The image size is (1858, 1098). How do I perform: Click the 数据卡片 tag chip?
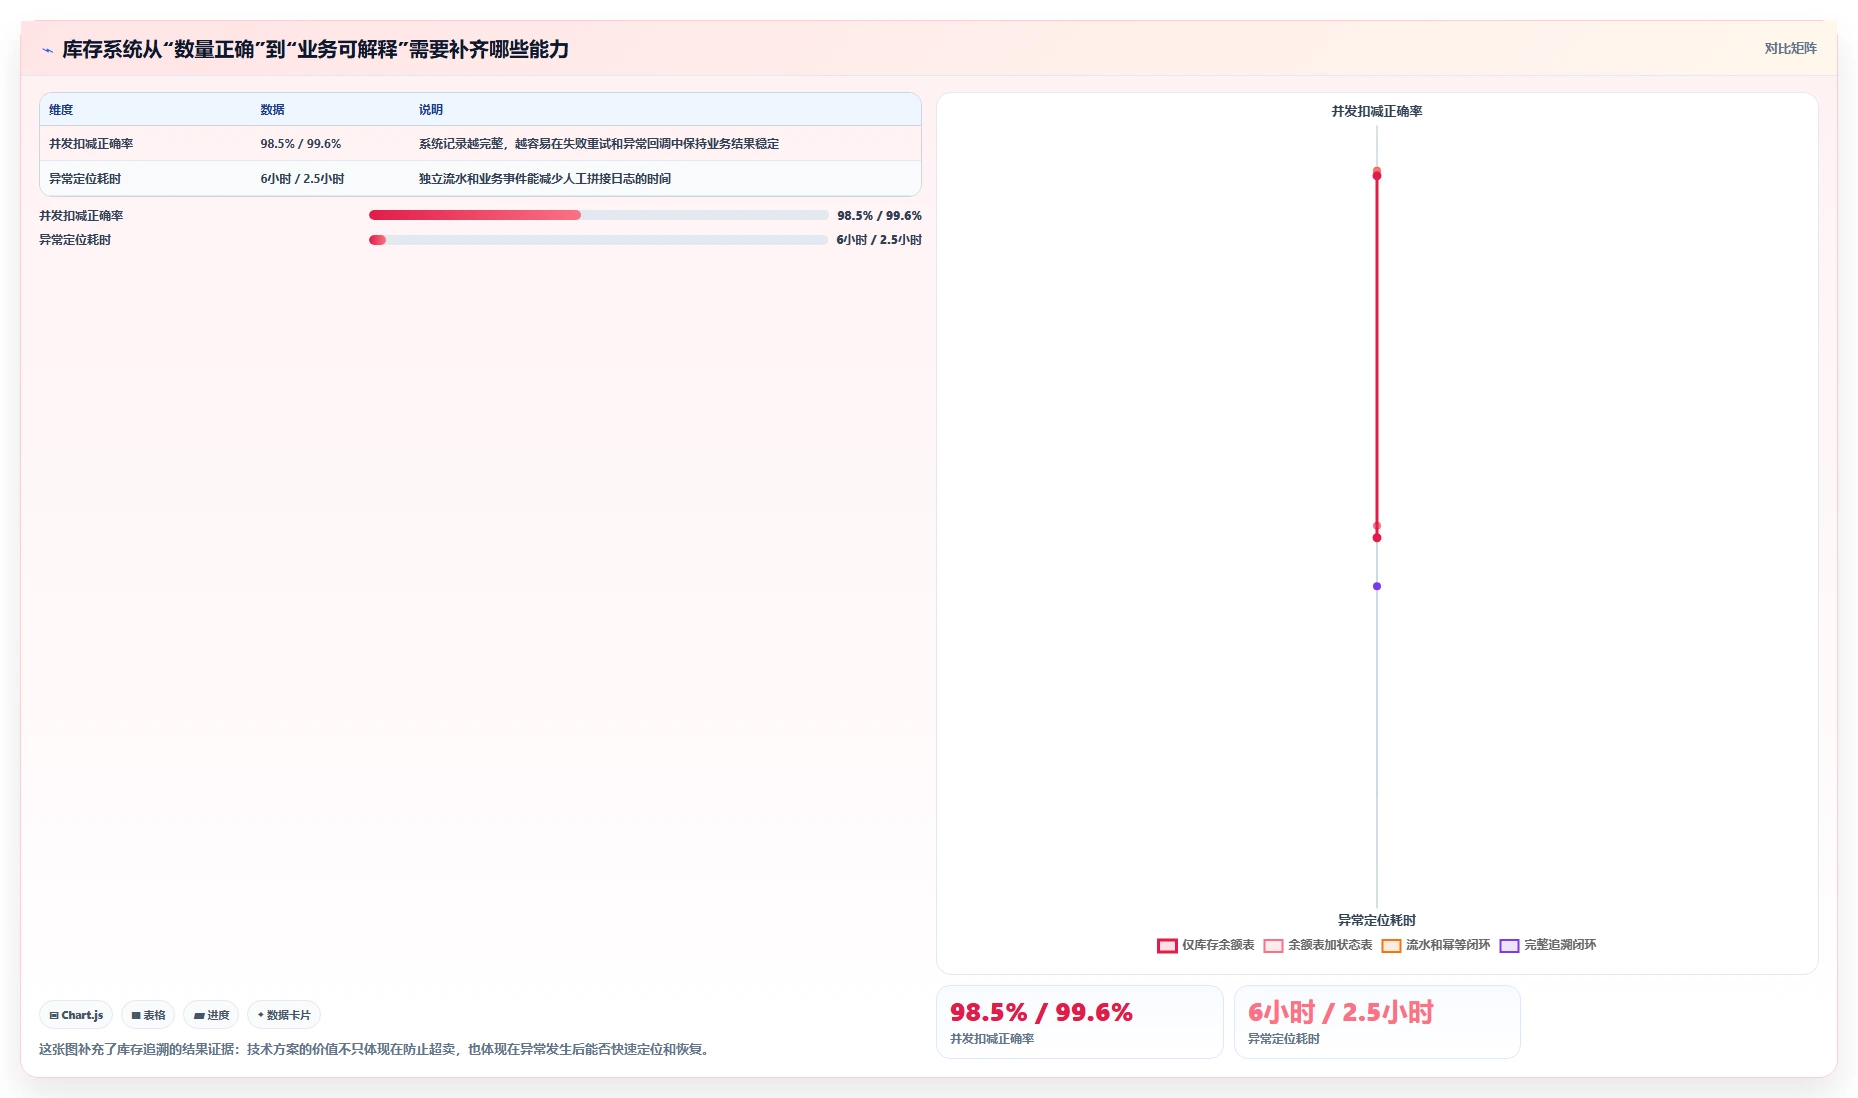point(284,1015)
